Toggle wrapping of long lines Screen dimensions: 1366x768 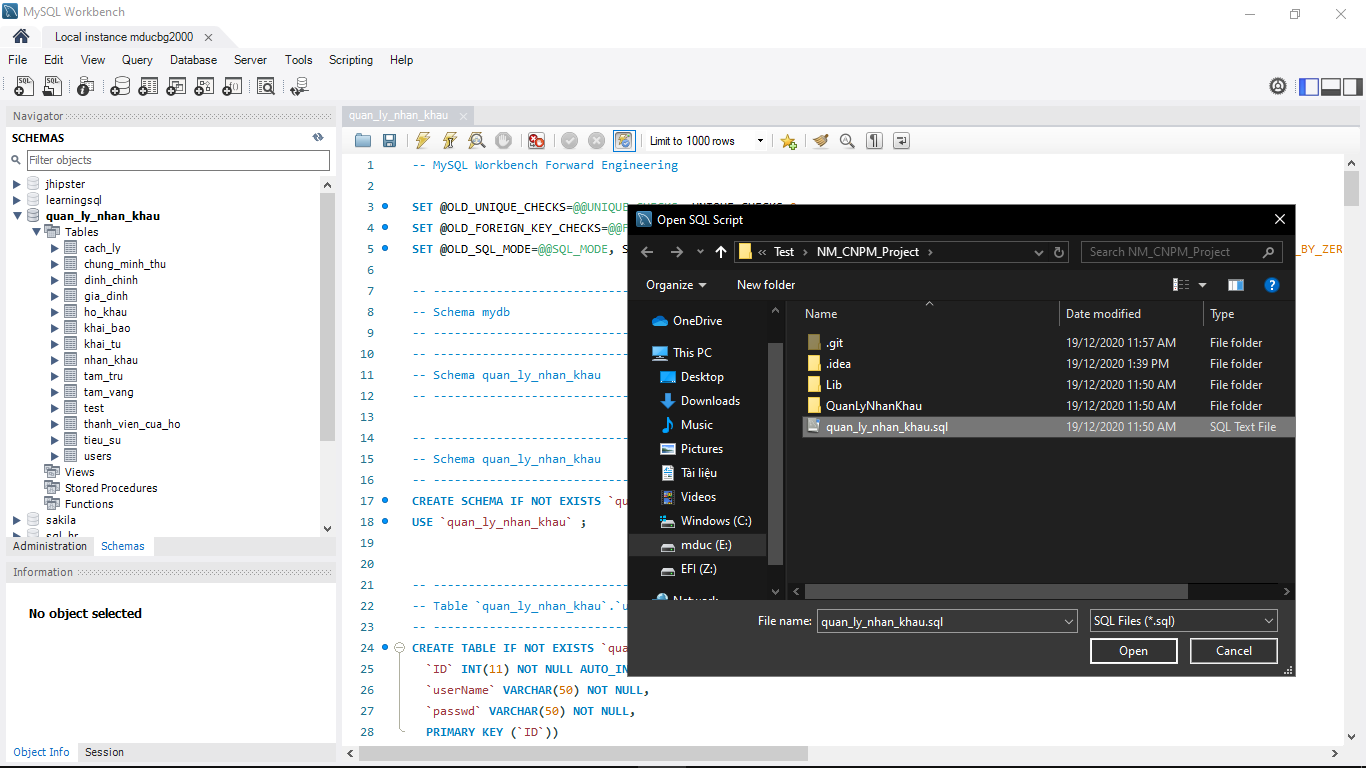[899, 140]
